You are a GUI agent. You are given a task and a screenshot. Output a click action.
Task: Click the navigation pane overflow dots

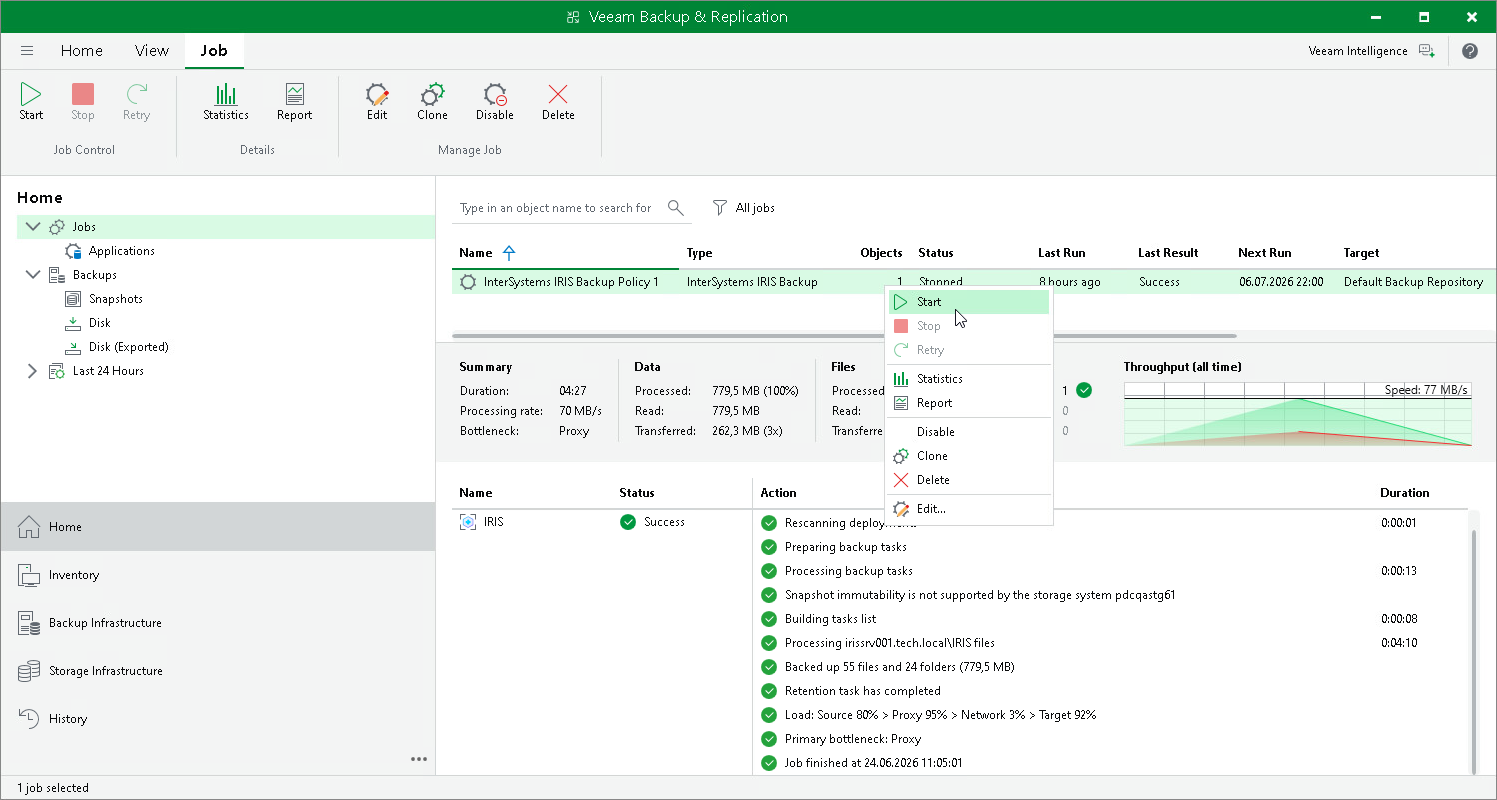click(419, 759)
